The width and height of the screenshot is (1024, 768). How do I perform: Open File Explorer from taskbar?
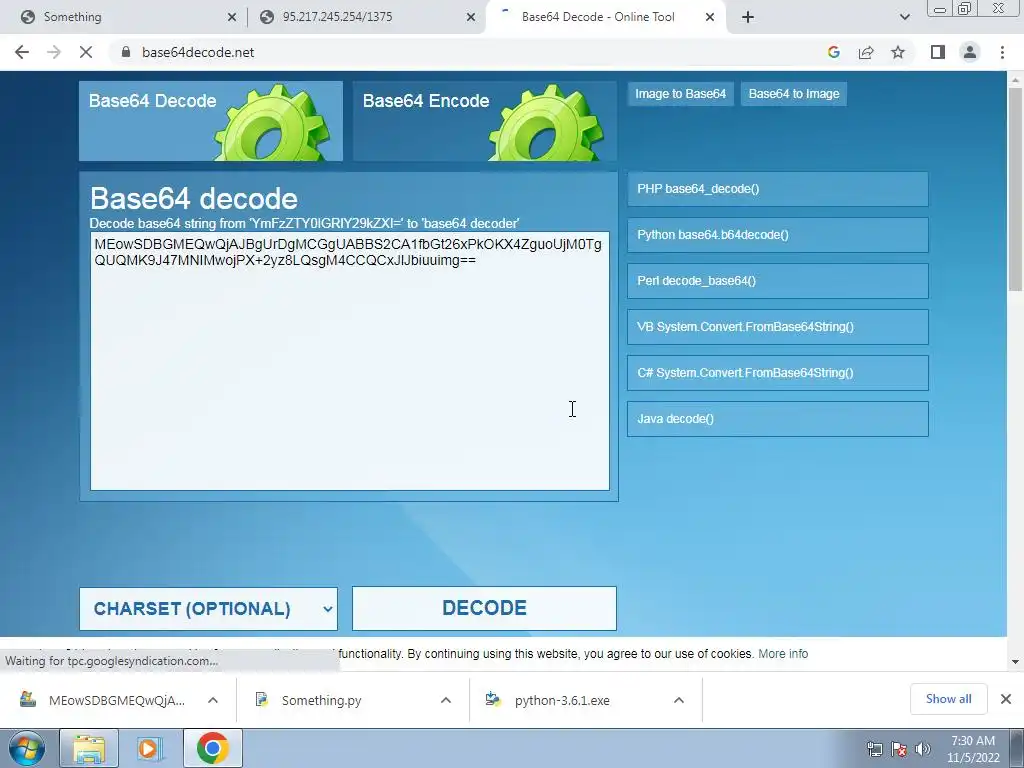[x=89, y=748]
